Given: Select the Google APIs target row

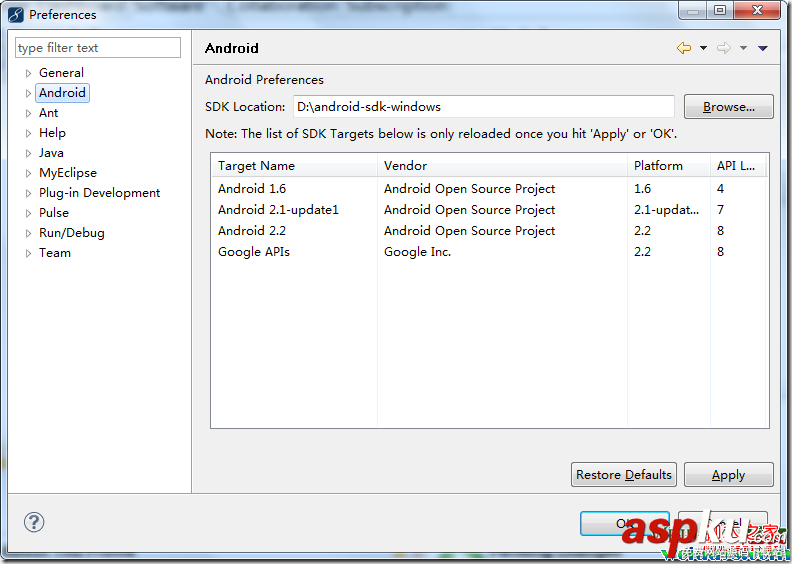Looking at the screenshot, I should (x=489, y=251).
